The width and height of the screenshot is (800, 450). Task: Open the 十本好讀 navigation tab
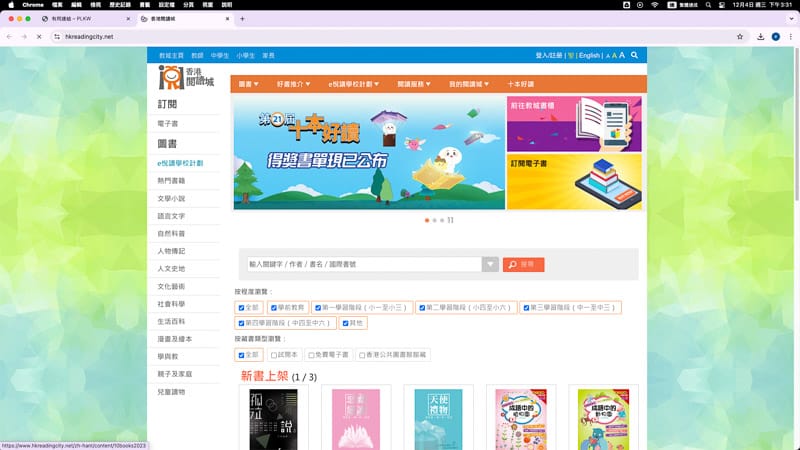click(x=520, y=84)
